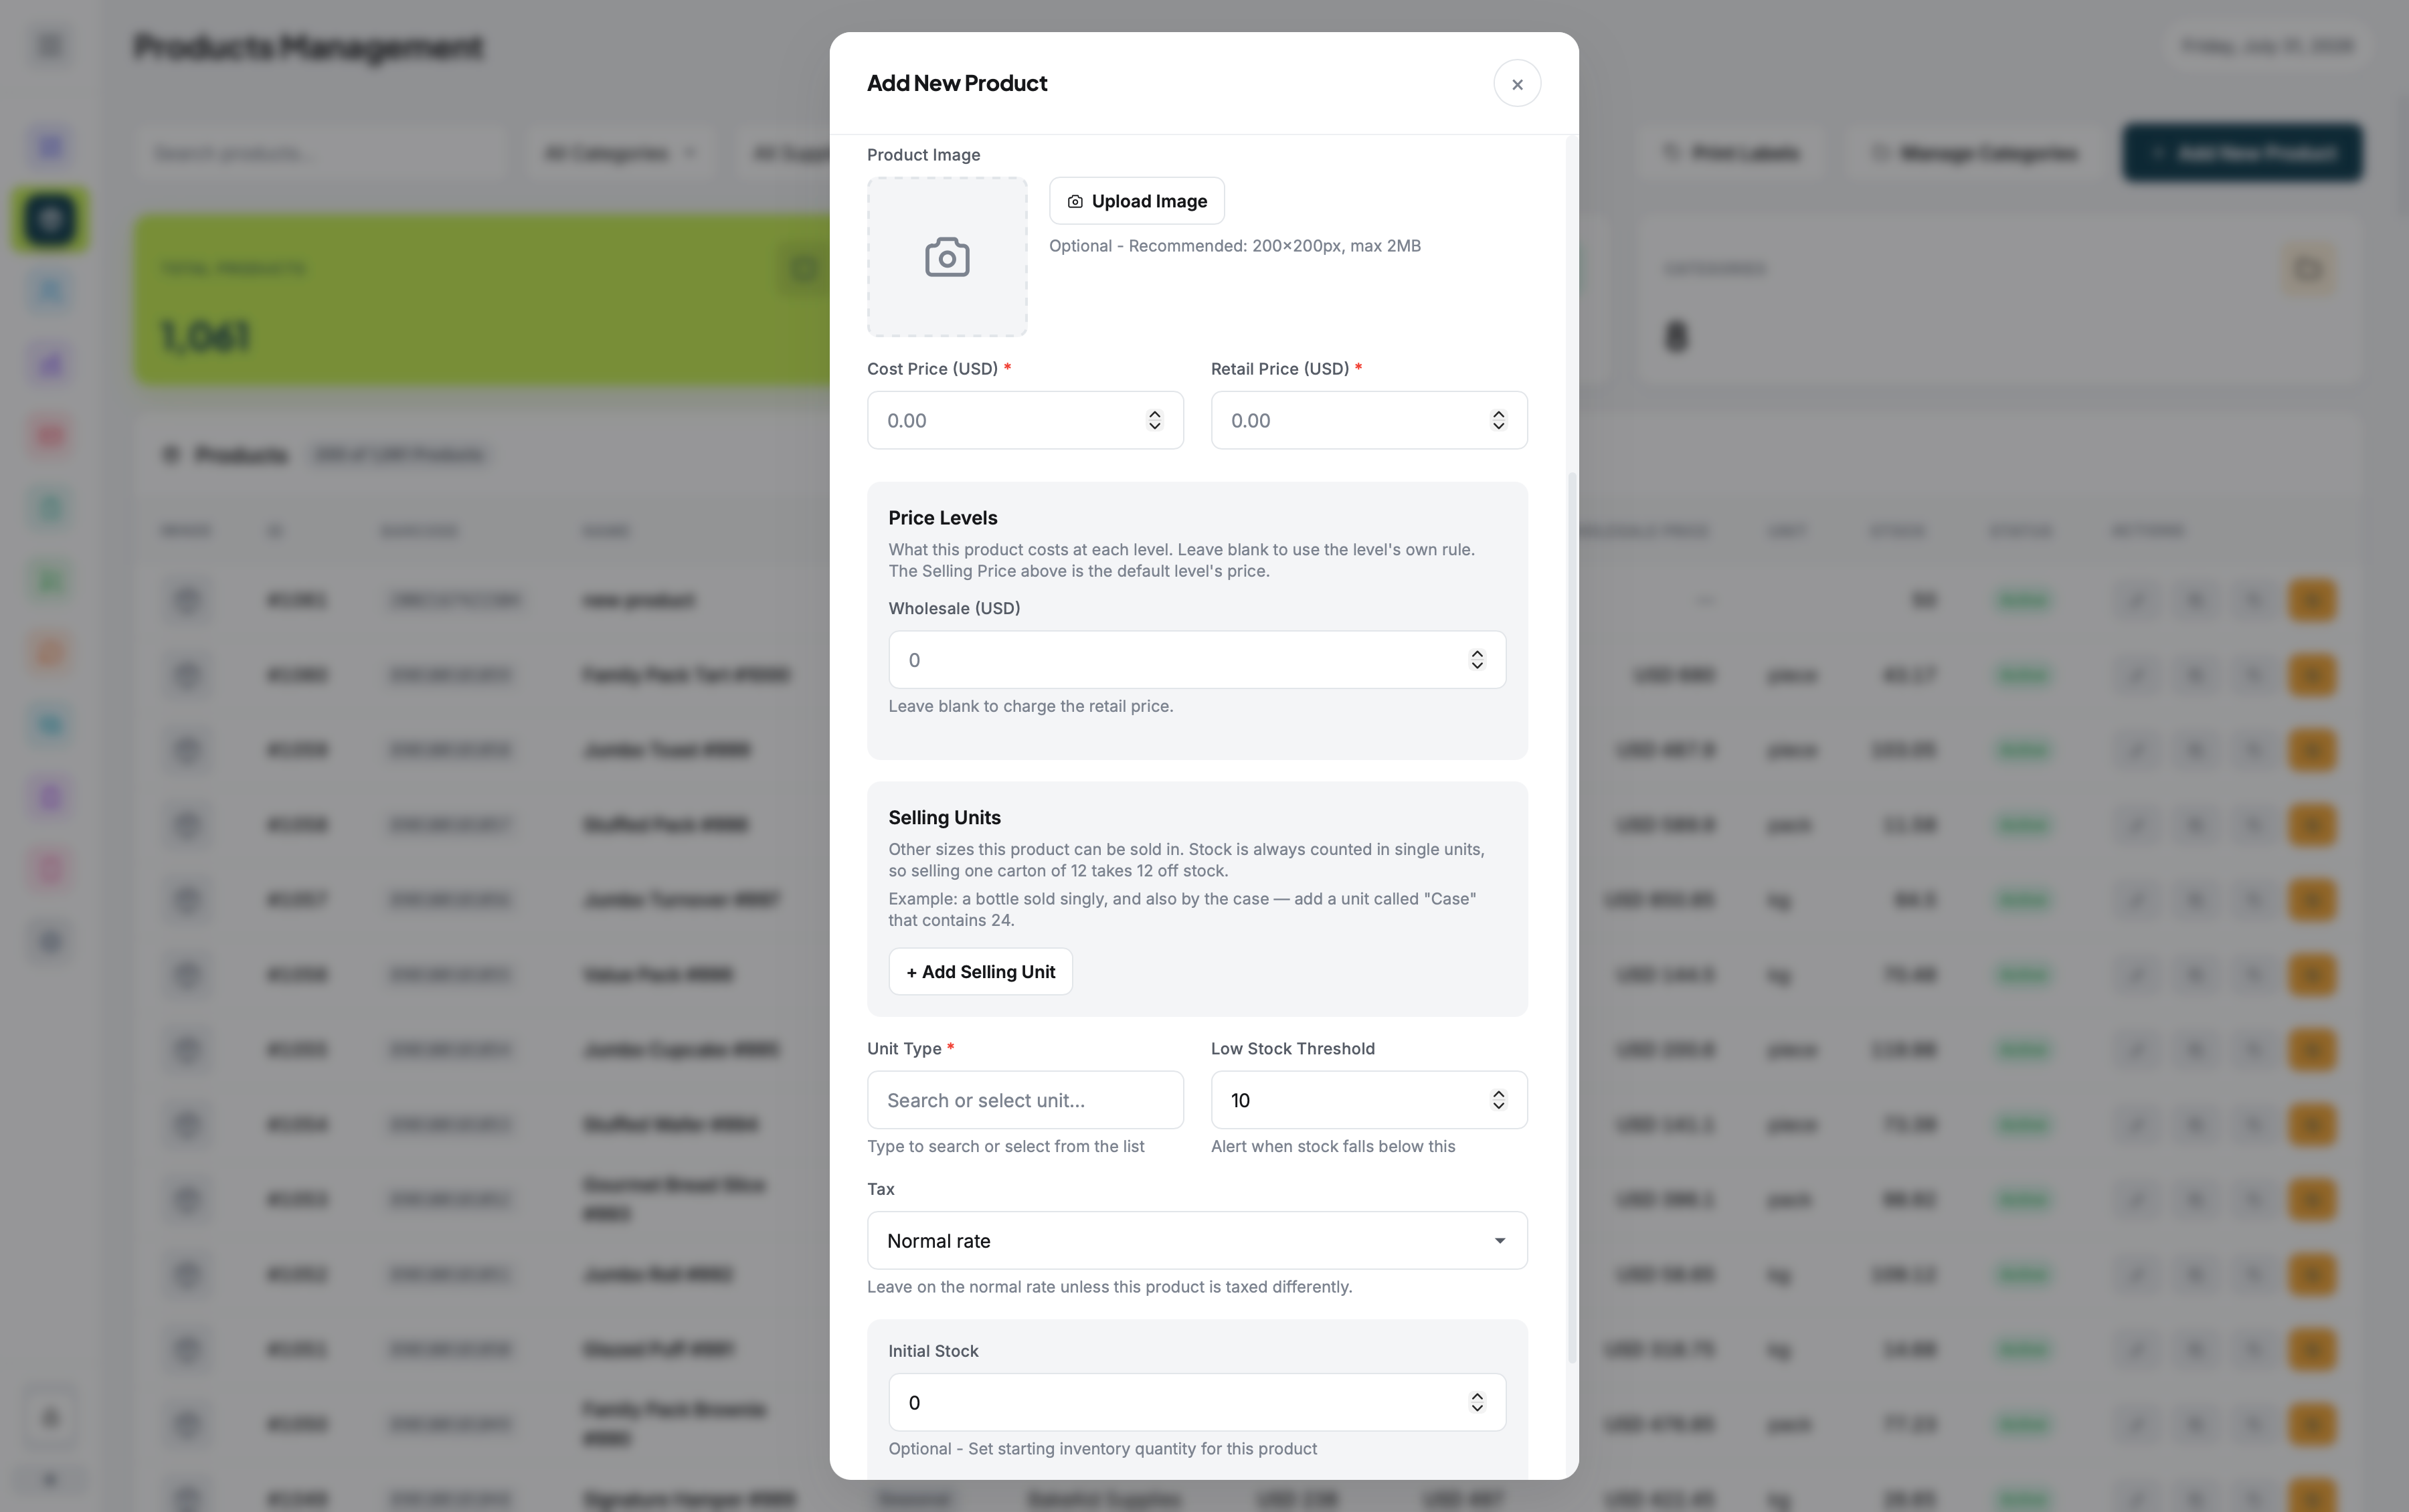Image resolution: width=2409 pixels, height=1512 pixels.
Task: Click the Upload Image button
Action: (1137, 201)
